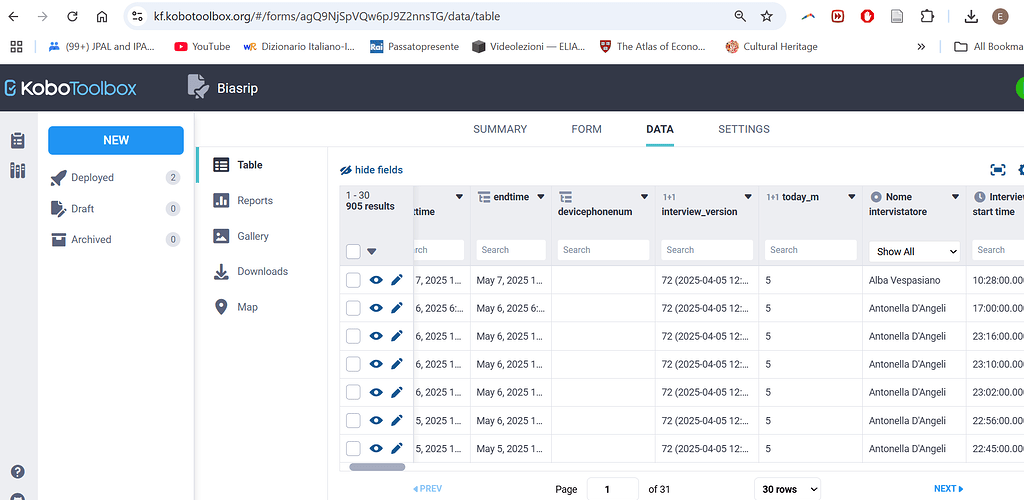Select the second row checkbox
This screenshot has height=500, width=1024.
coord(353,309)
